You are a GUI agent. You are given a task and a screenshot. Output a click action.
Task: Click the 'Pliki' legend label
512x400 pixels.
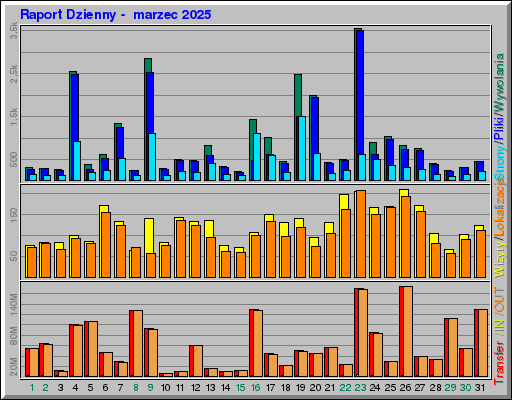[x=500, y=128]
